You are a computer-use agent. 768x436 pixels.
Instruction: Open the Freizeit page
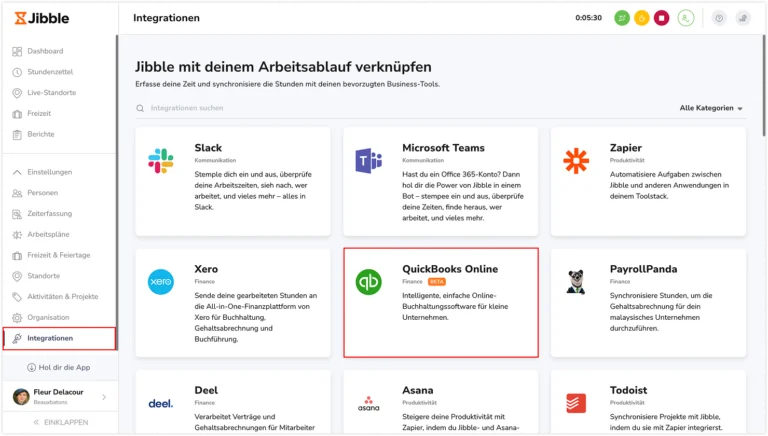point(39,113)
